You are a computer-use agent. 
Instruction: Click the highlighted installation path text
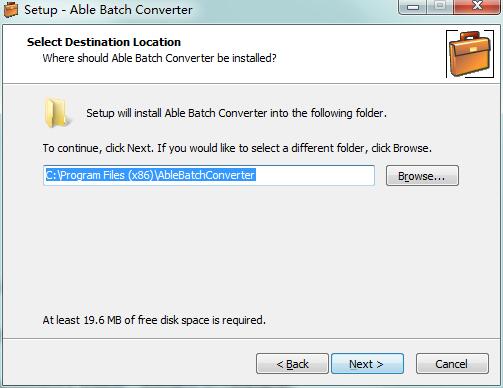coord(151,175)
